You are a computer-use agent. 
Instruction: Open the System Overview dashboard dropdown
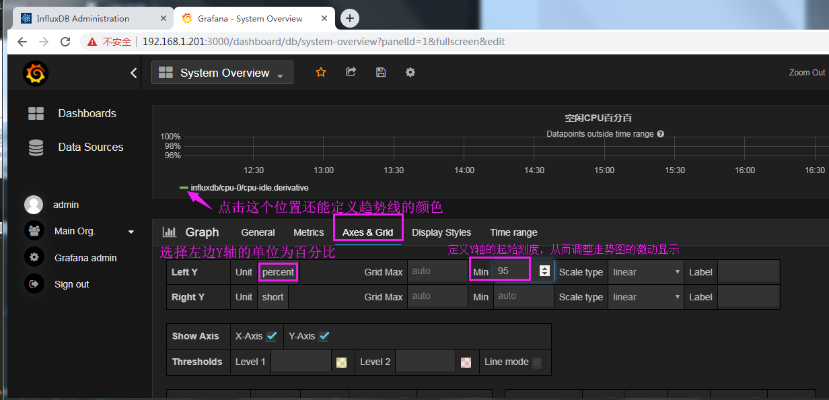pos(221,73)
